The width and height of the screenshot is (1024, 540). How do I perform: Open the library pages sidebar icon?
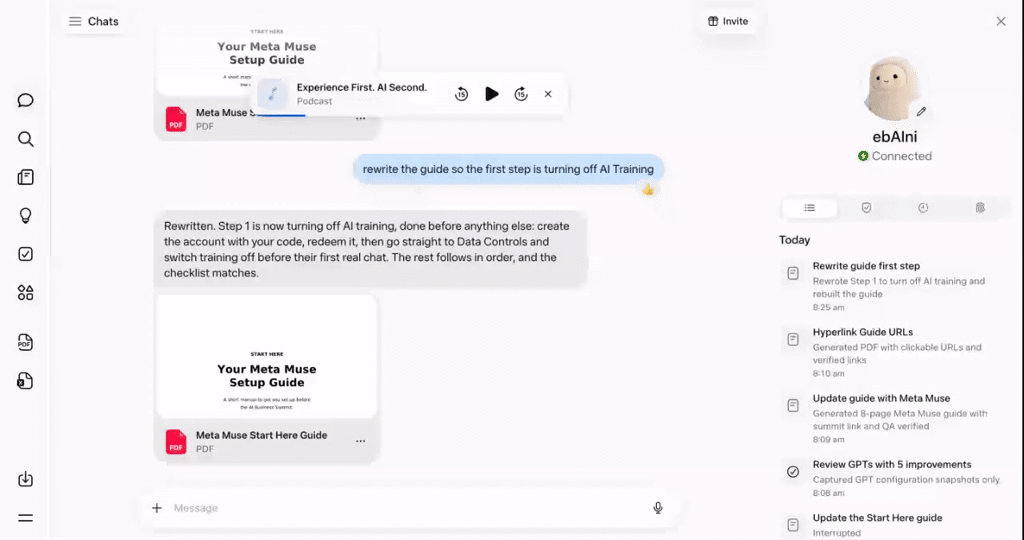[x=25, y=177]
